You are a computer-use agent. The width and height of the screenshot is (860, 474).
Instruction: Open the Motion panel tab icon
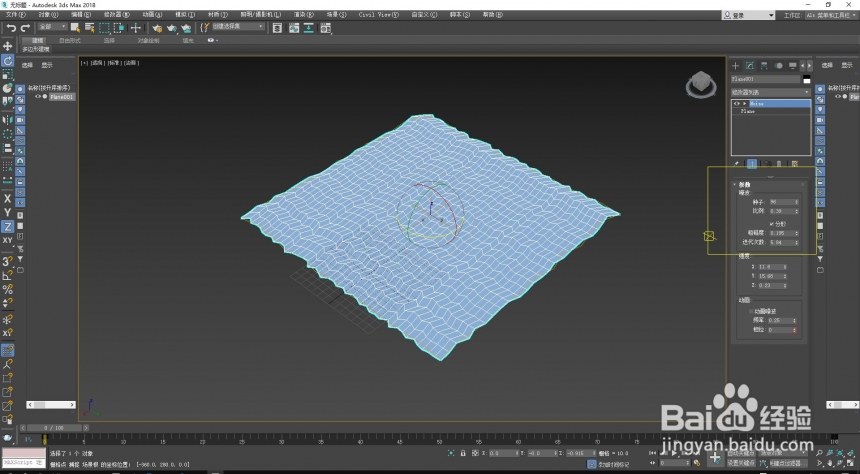click(778, 66)
